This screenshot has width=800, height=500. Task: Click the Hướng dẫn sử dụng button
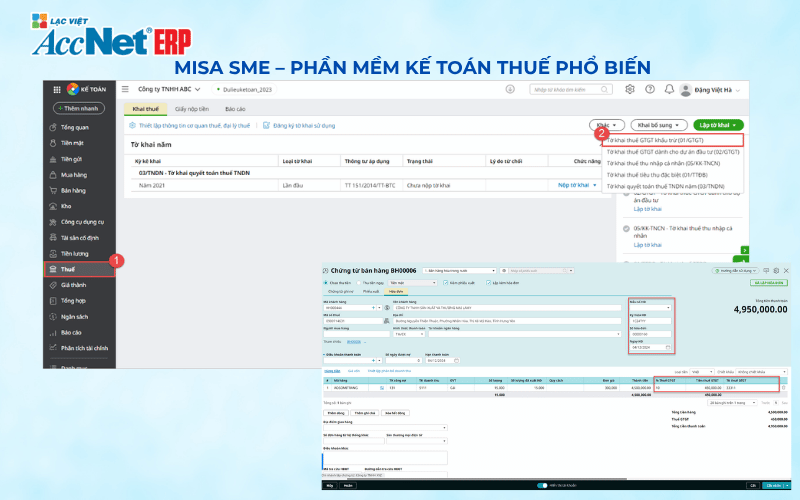[736, 270]
